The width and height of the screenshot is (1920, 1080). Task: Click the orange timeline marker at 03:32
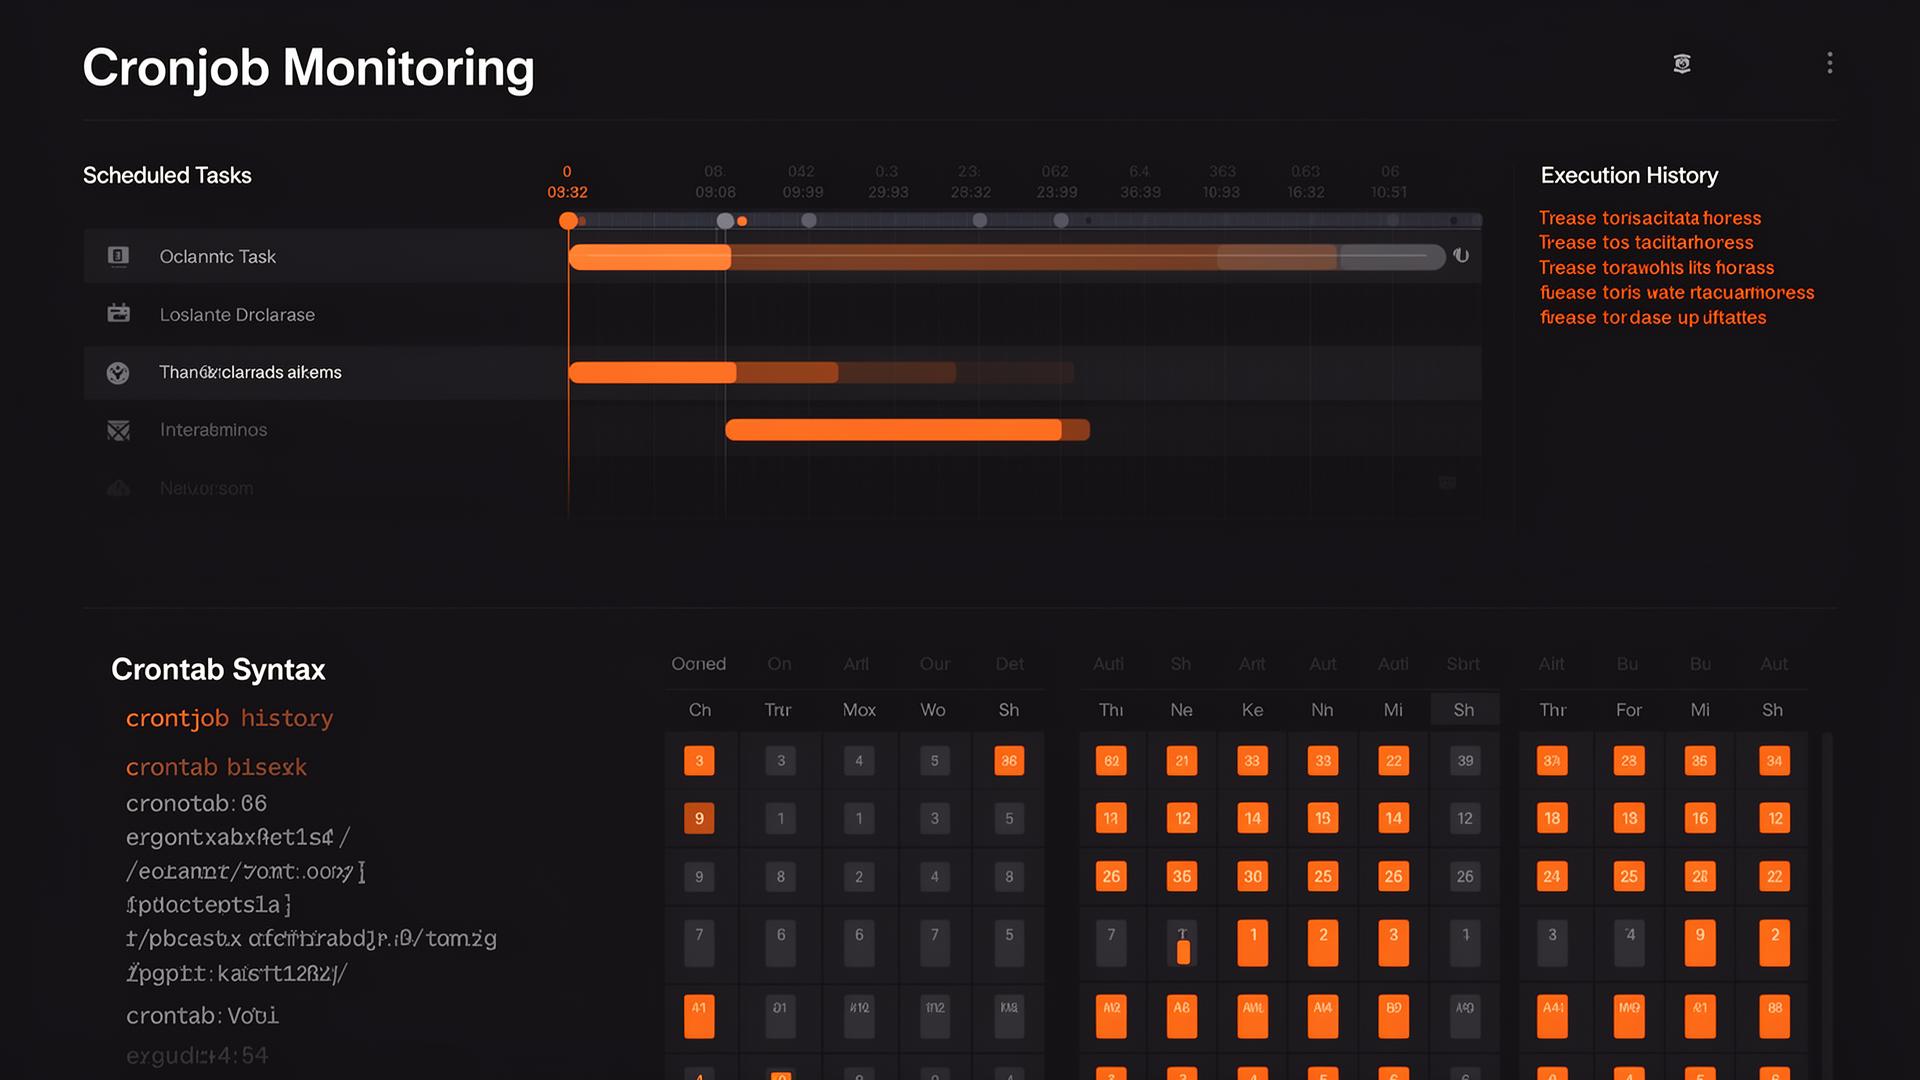tap(568, 221)
